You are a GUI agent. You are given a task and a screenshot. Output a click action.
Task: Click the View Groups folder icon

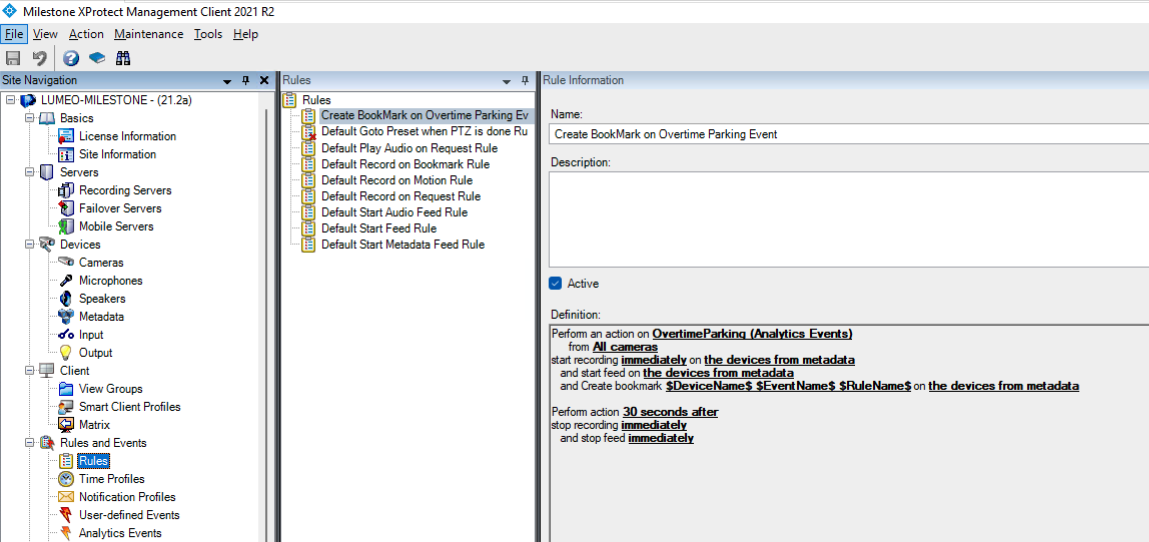[67, 389]
